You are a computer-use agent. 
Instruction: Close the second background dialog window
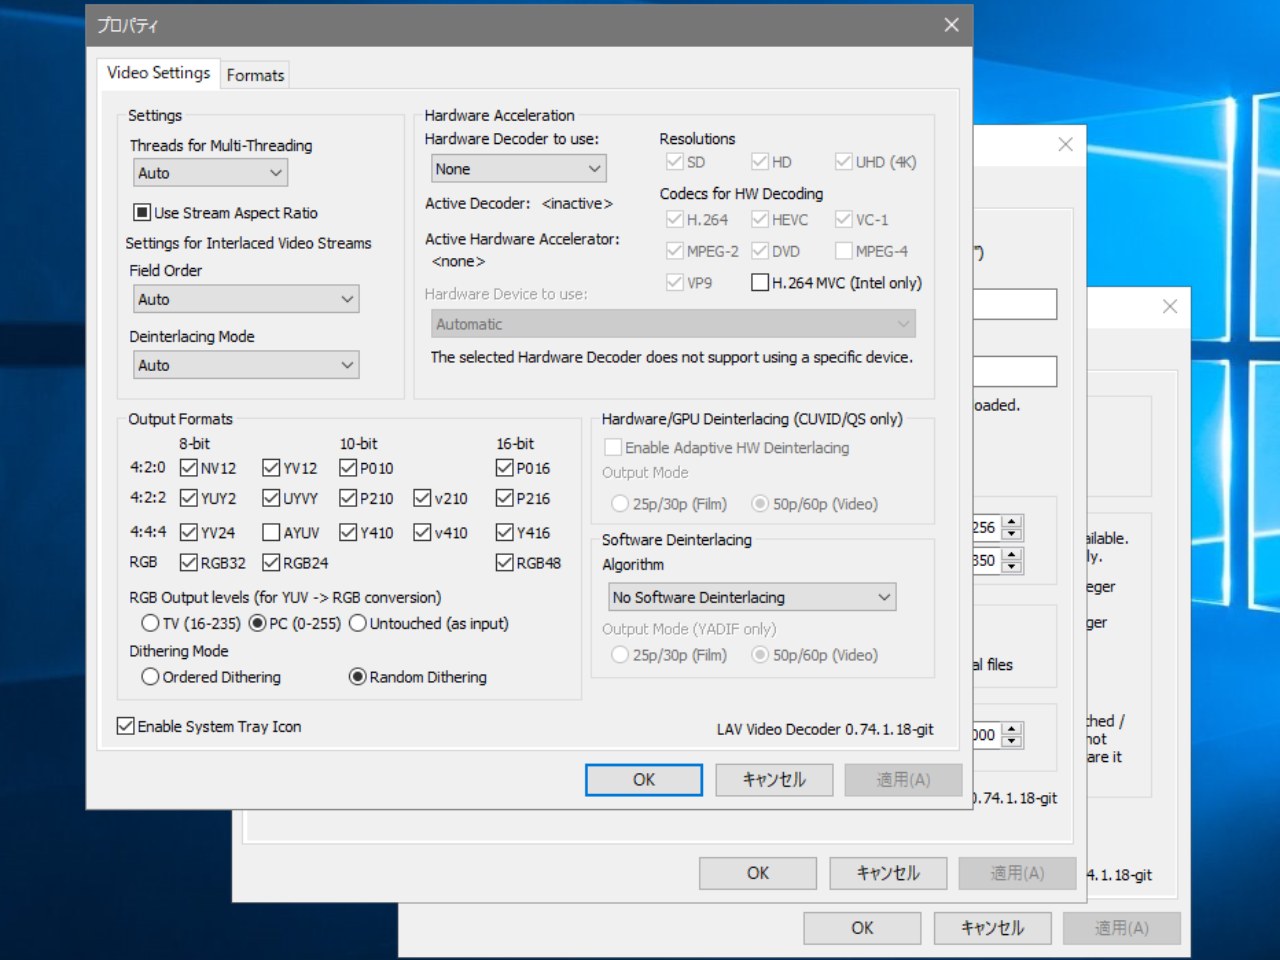coord(1065,145)
